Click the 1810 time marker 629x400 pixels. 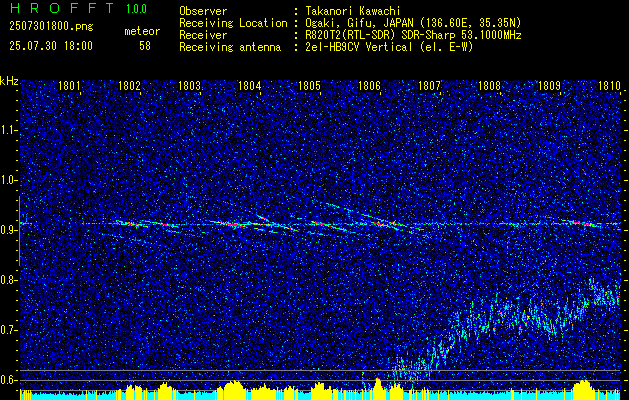609,86
